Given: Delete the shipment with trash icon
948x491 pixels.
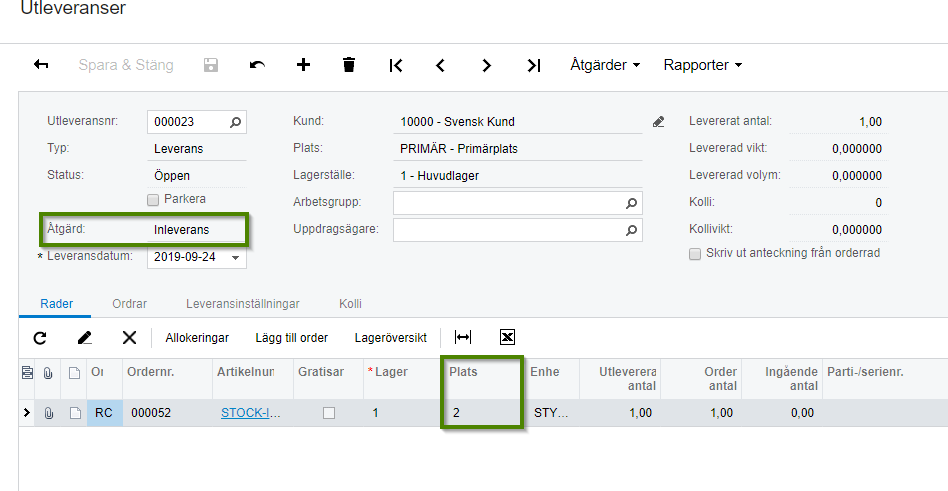Looking at the screenshot, I should [349, 65].
